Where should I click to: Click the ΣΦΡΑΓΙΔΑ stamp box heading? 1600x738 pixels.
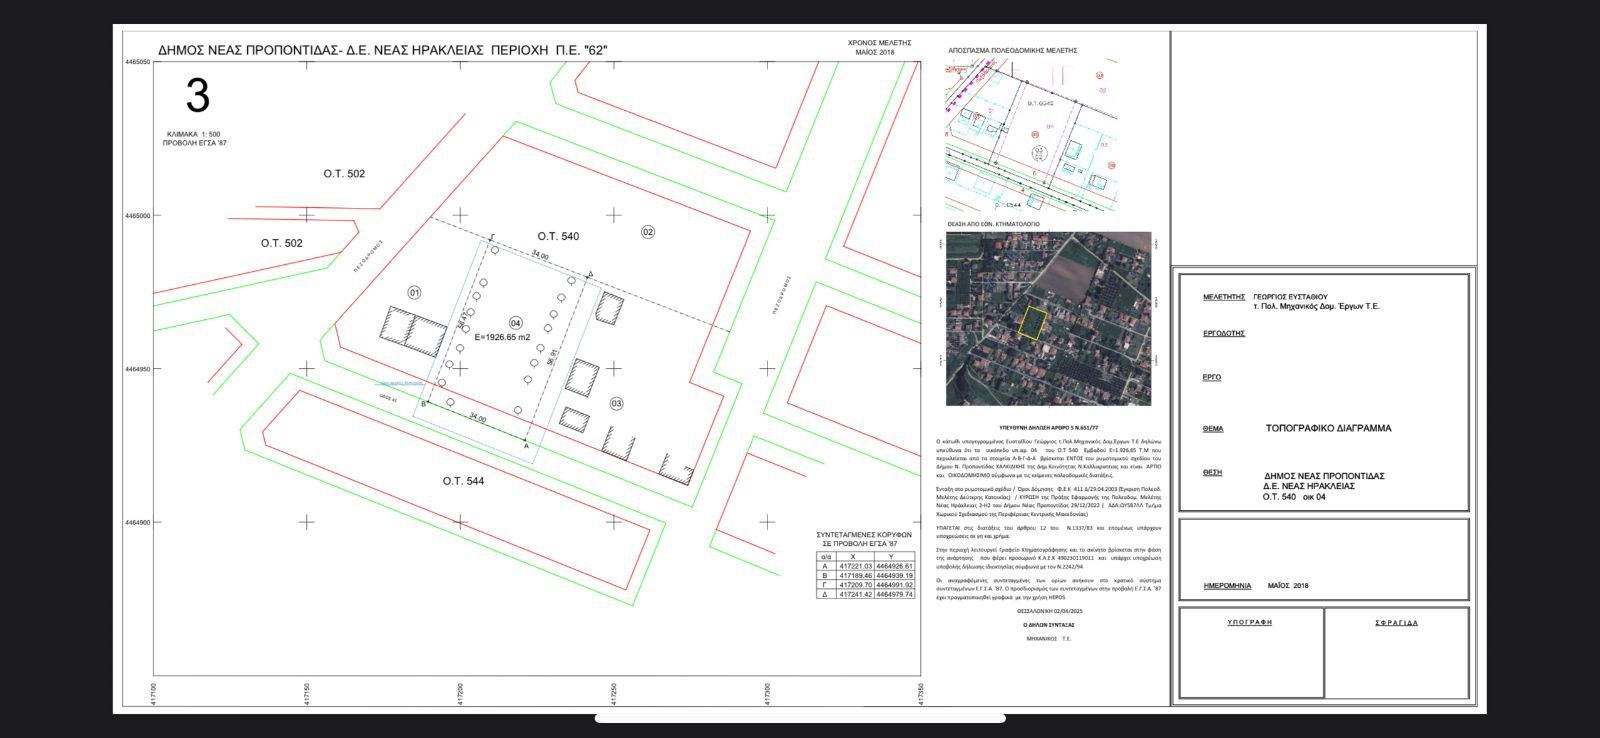click(1396, 622)
